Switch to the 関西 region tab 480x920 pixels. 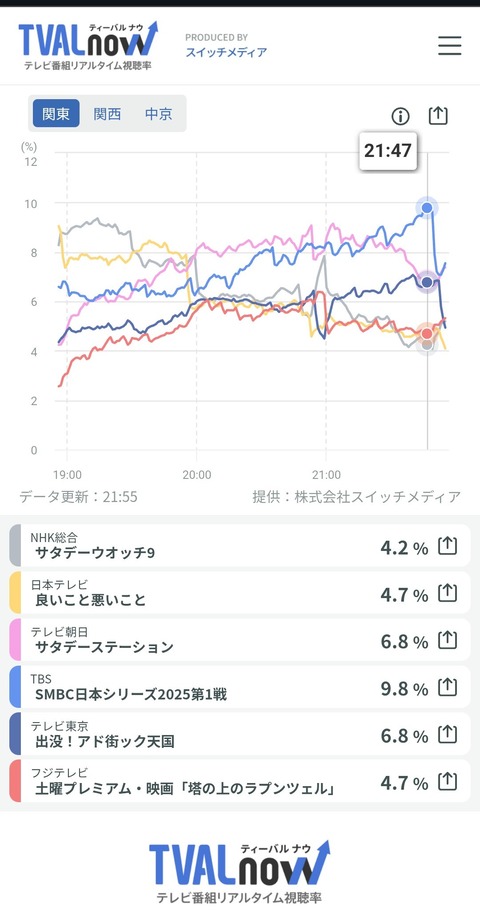tap(107, 113)
